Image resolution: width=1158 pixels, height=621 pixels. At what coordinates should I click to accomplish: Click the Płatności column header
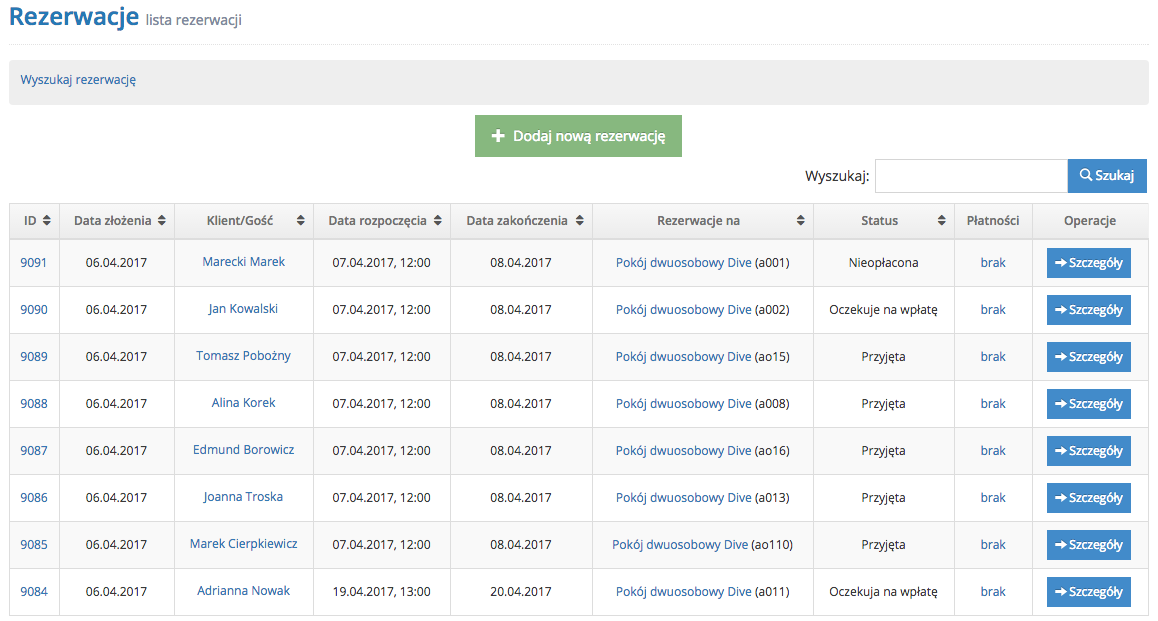[993, 221]
